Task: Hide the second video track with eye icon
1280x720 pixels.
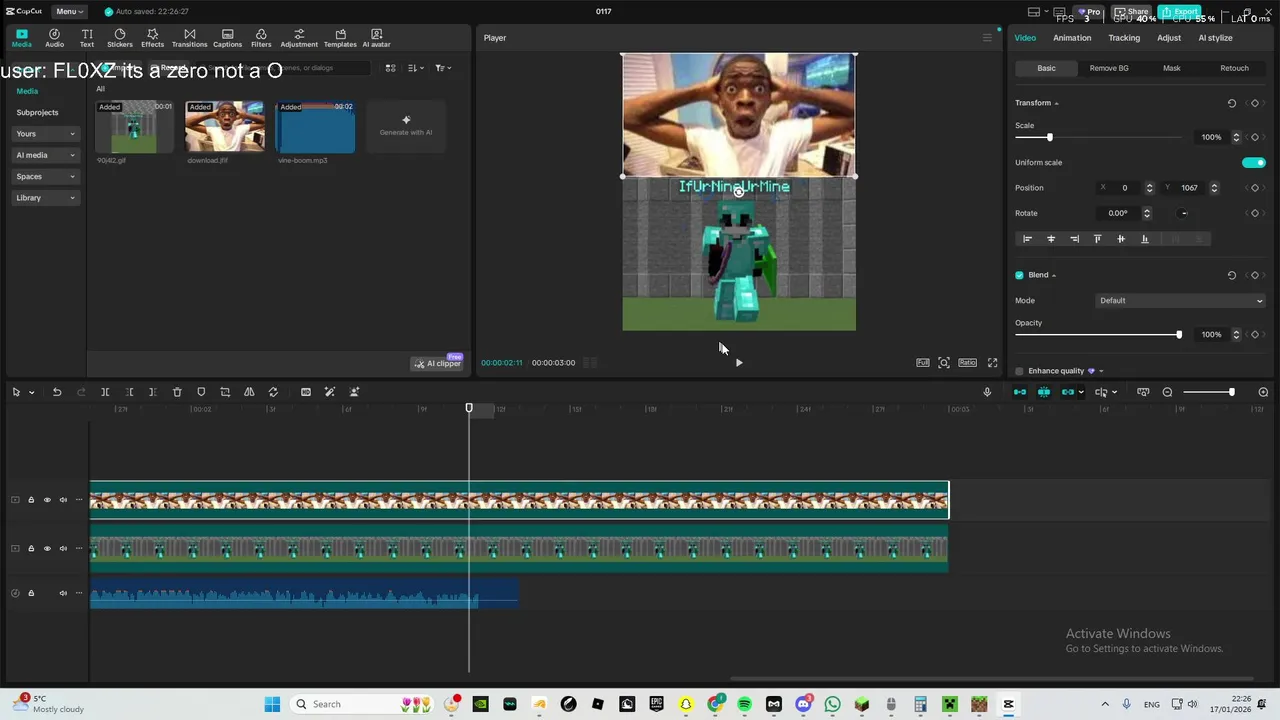Action: (47, 548)
